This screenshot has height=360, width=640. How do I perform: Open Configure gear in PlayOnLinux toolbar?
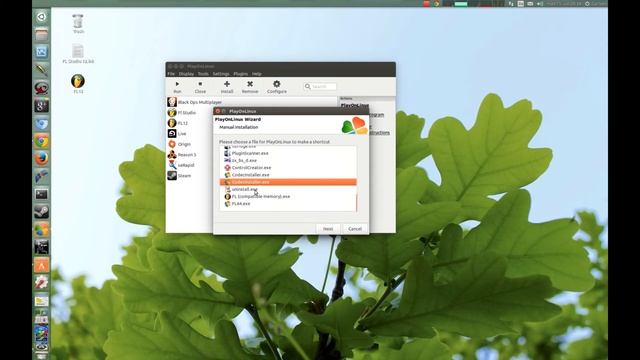coord(277,87)
